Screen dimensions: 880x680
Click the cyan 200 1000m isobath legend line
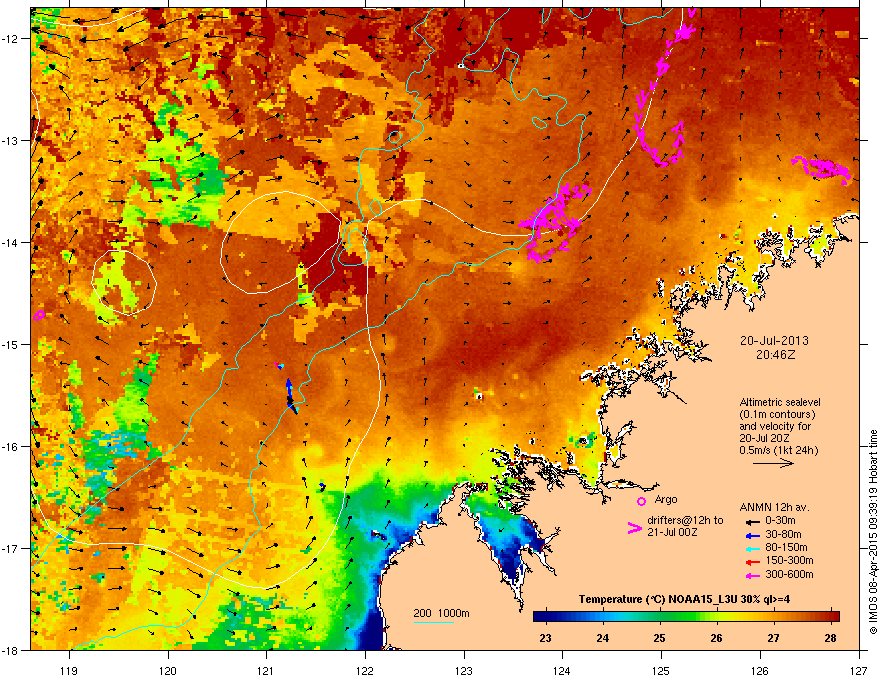[x=433, y=622]
